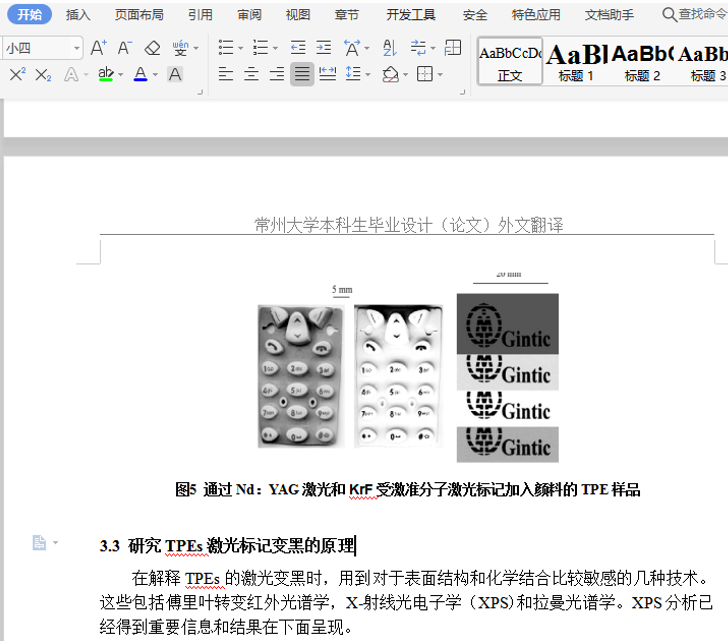This screenshot has width=728, height=641.
Task: Decrease font size with A- button
Action: click(x=124, y=48)
